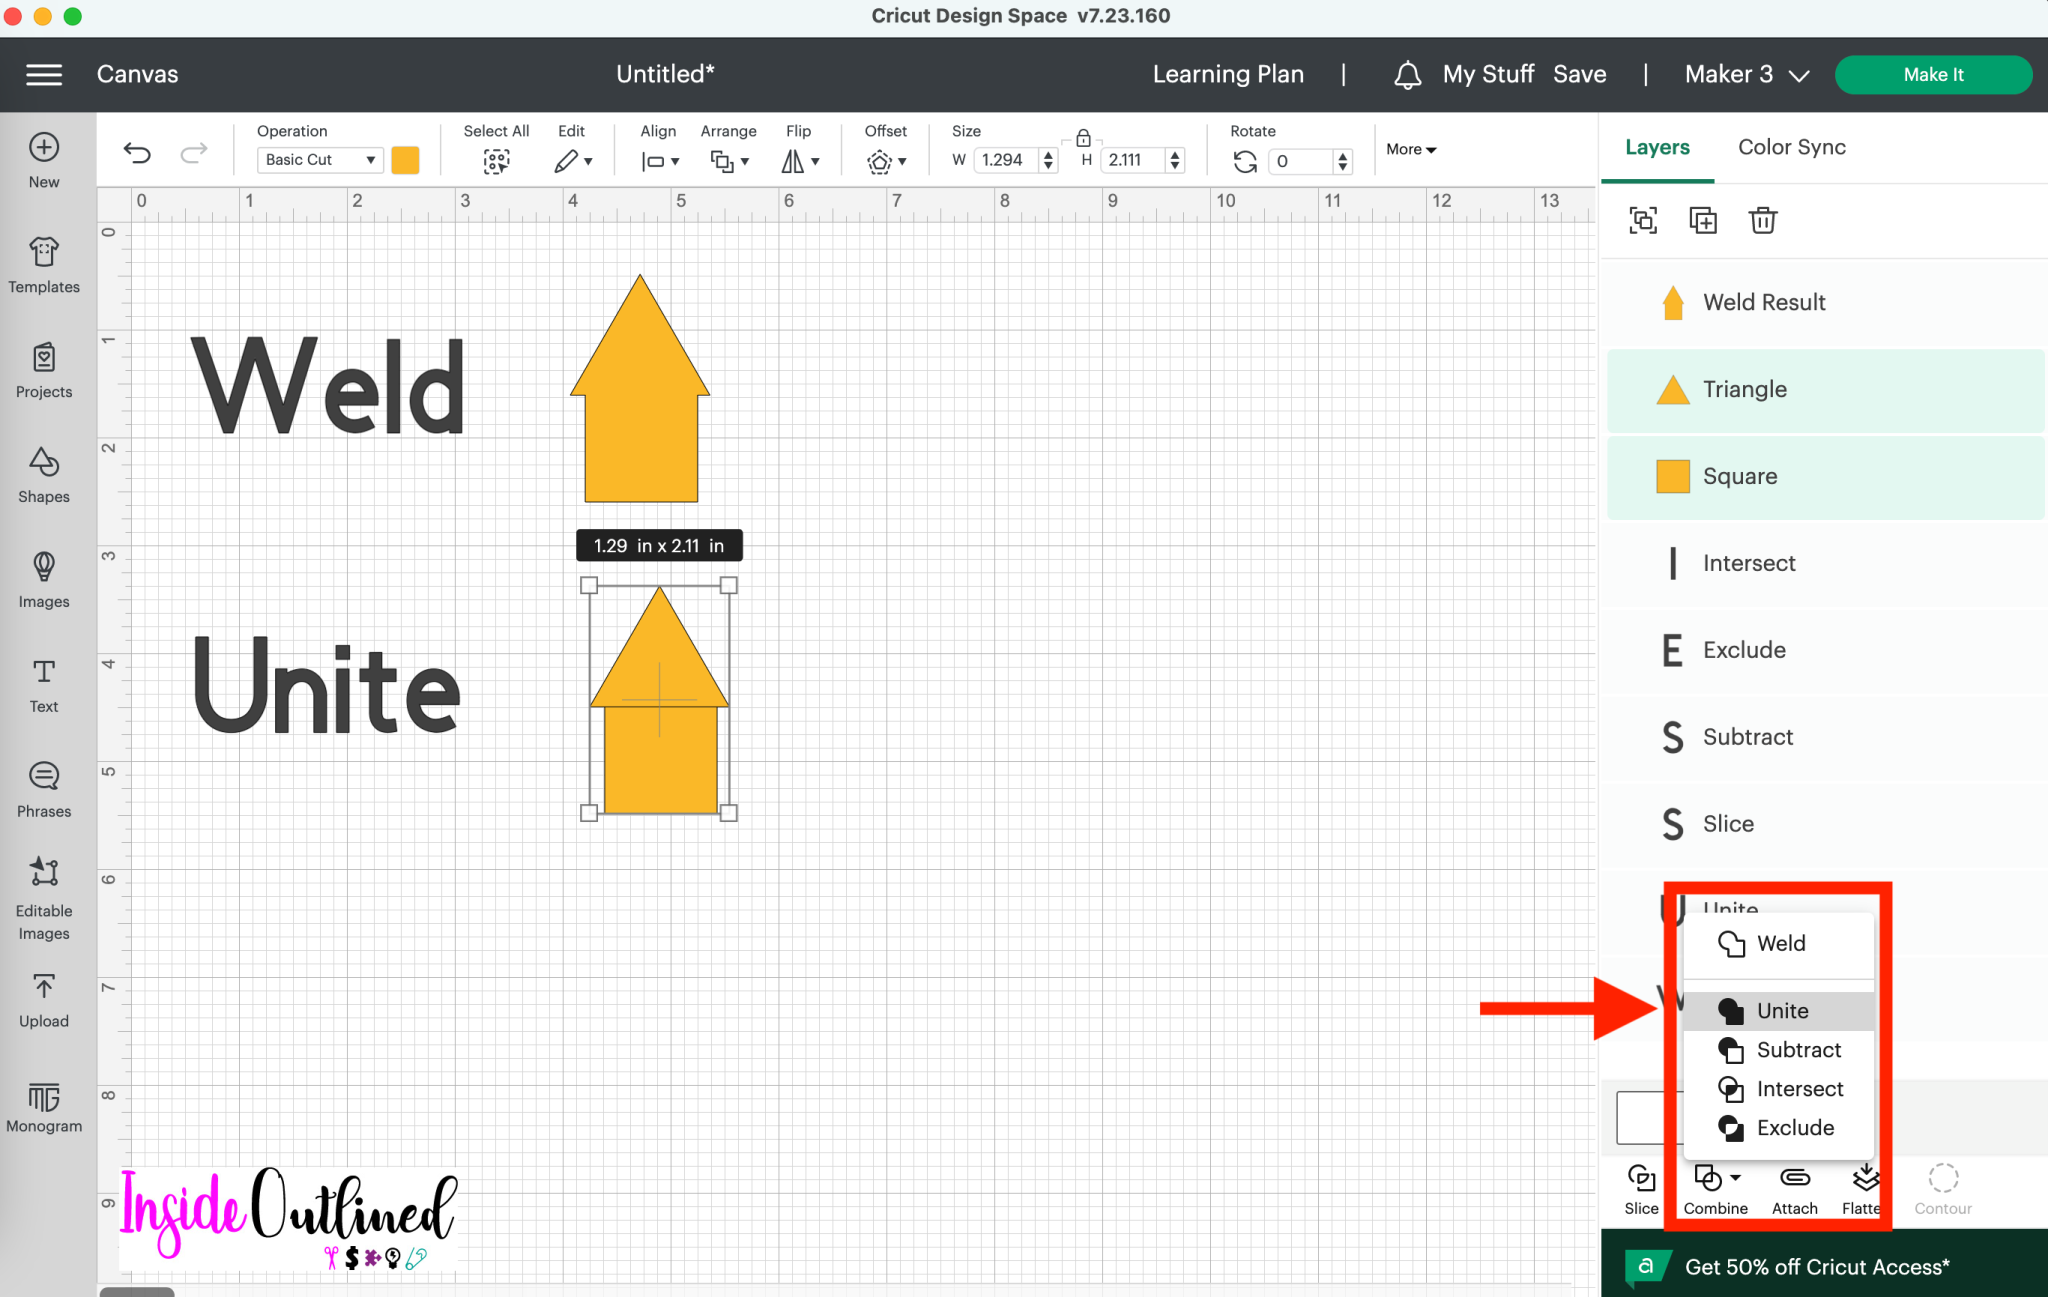Click the Save link in the header
Image resolution: width=2048 pixels, height=1297 pixels.
[x=1580, y=73]
